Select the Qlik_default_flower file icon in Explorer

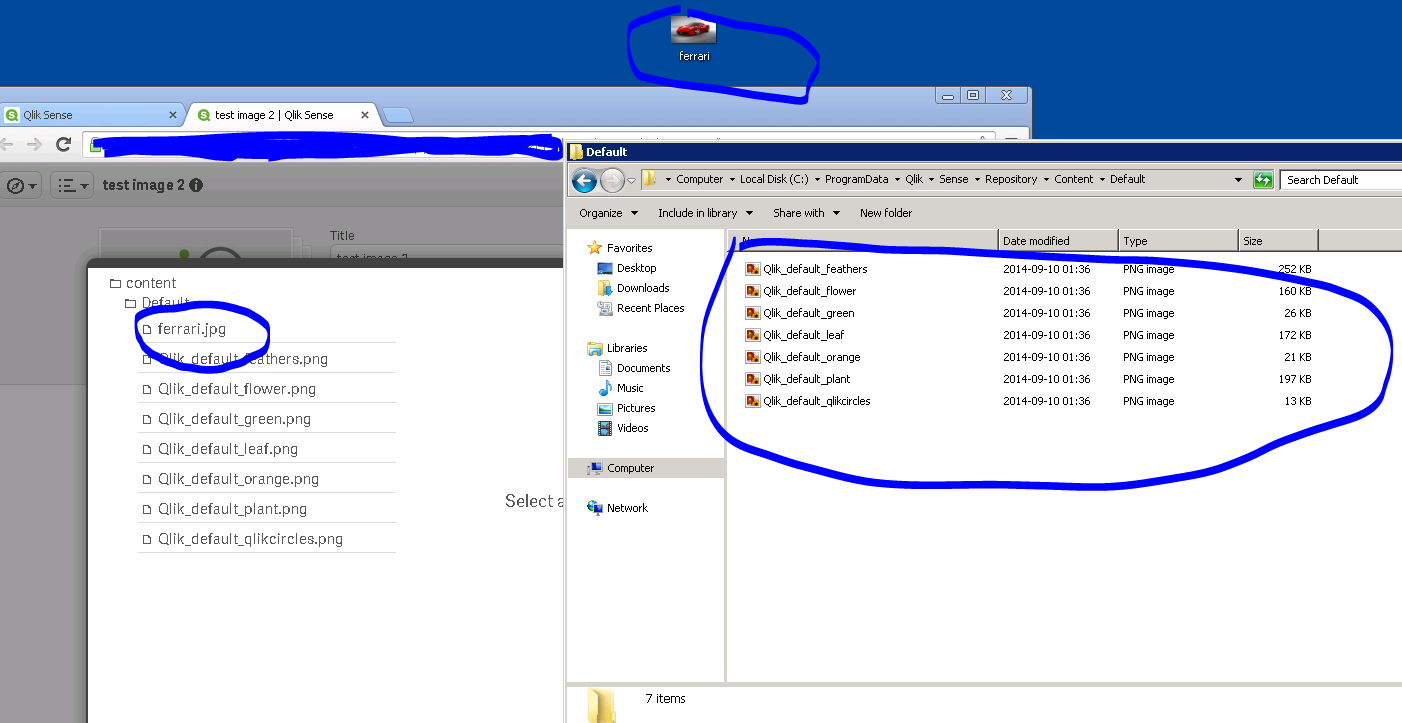pyautogui.click(x=753, y=291)
